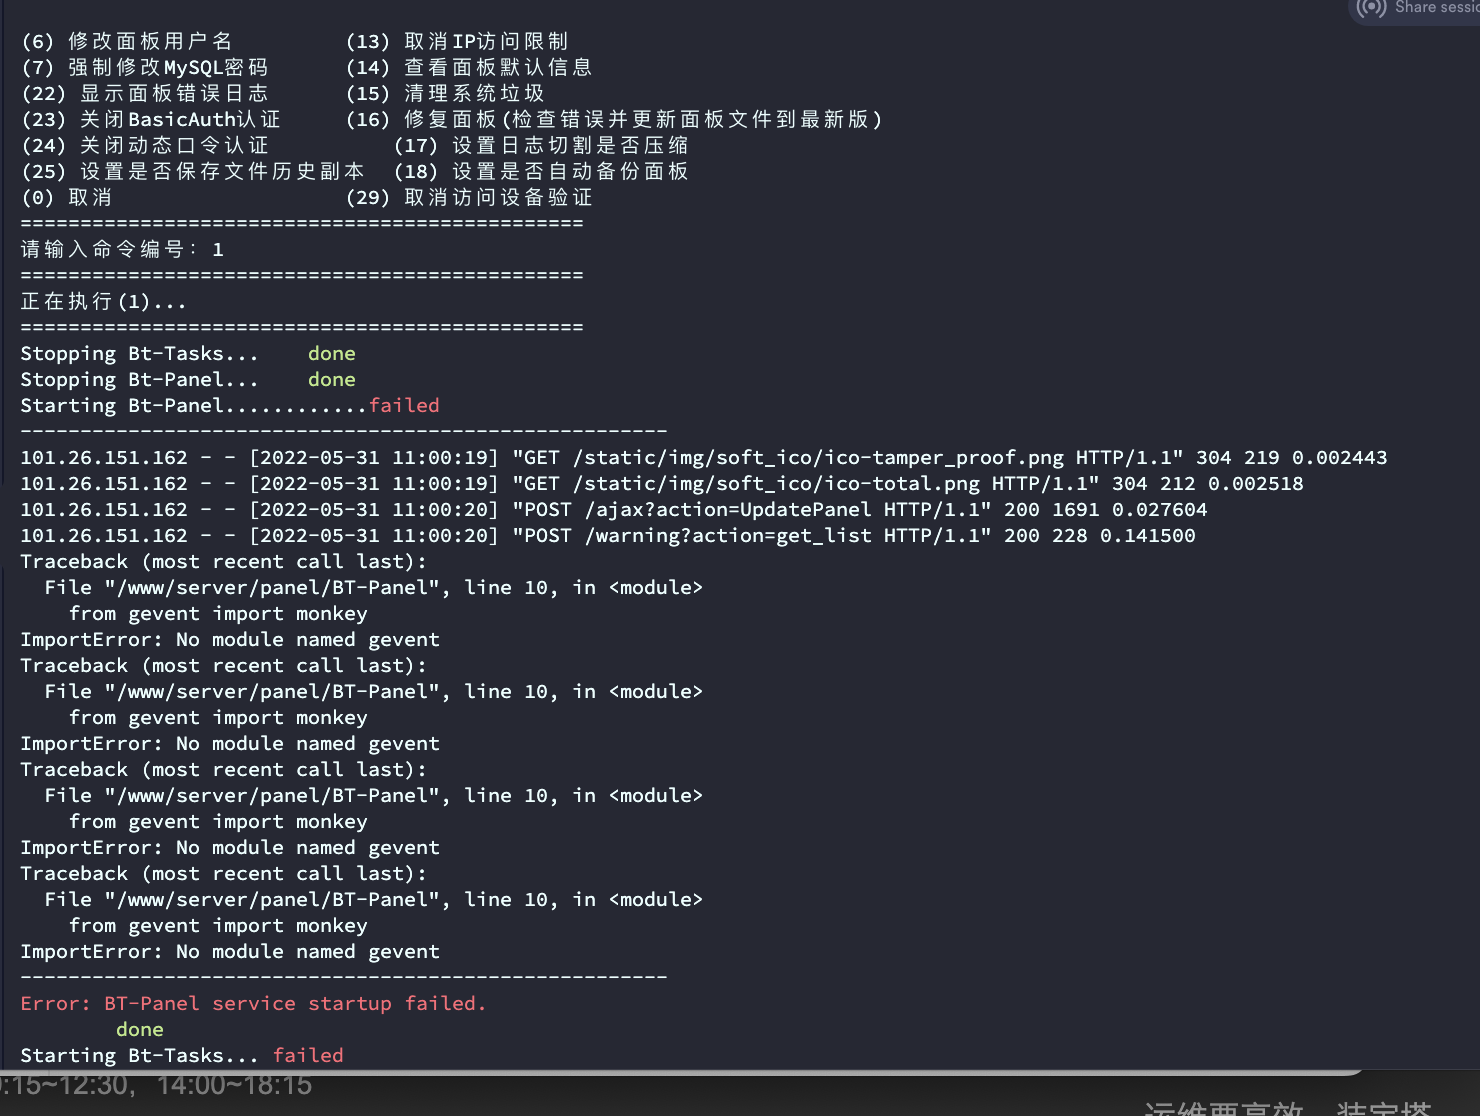Screen dimensions: 1480x1116
Task: Select option (16) 修复面板 text
Action: point(614,119)
